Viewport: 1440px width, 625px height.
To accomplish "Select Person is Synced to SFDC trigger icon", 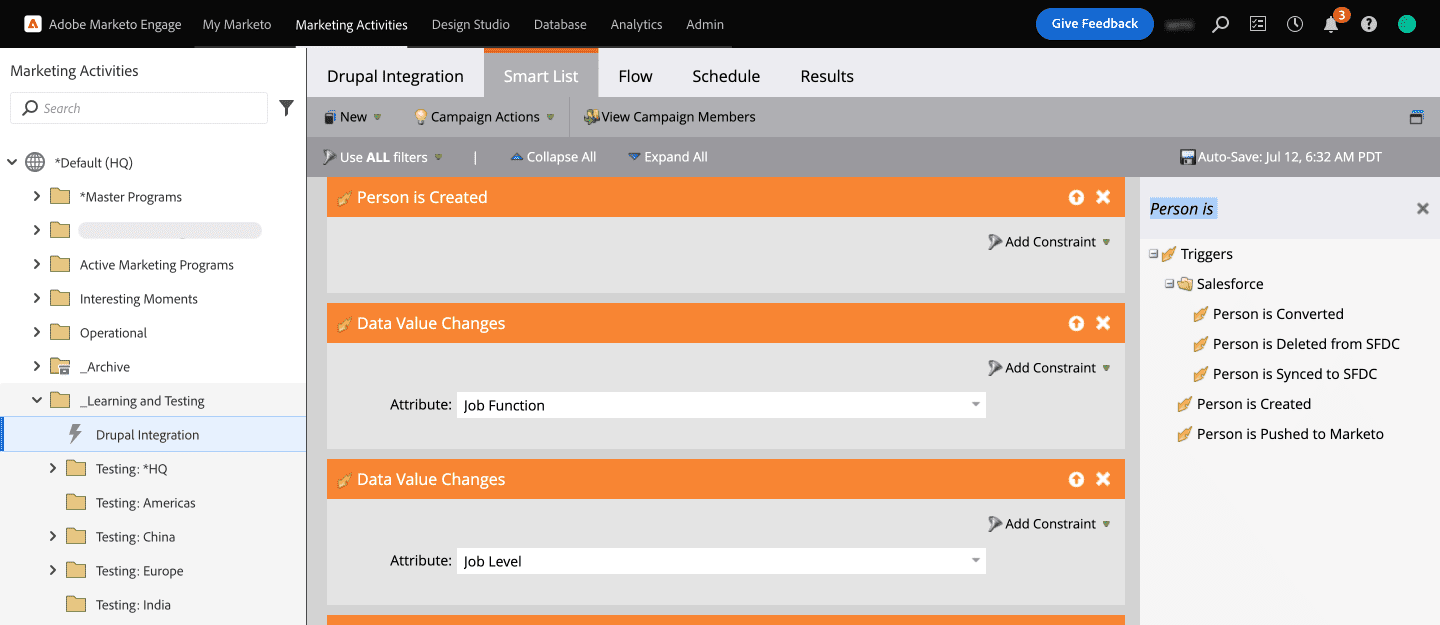I will tap(1201, 374).
